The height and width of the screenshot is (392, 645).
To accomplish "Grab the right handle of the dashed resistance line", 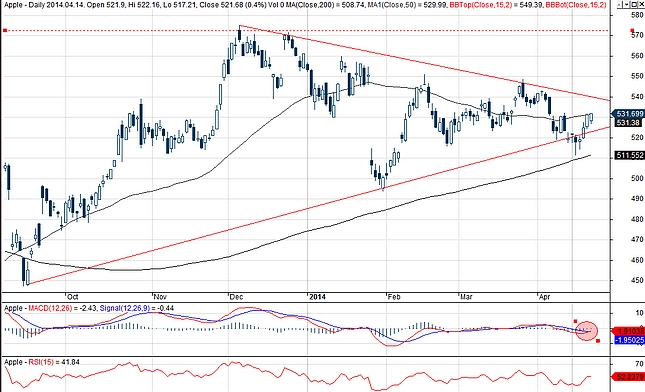I will point(632,30).
